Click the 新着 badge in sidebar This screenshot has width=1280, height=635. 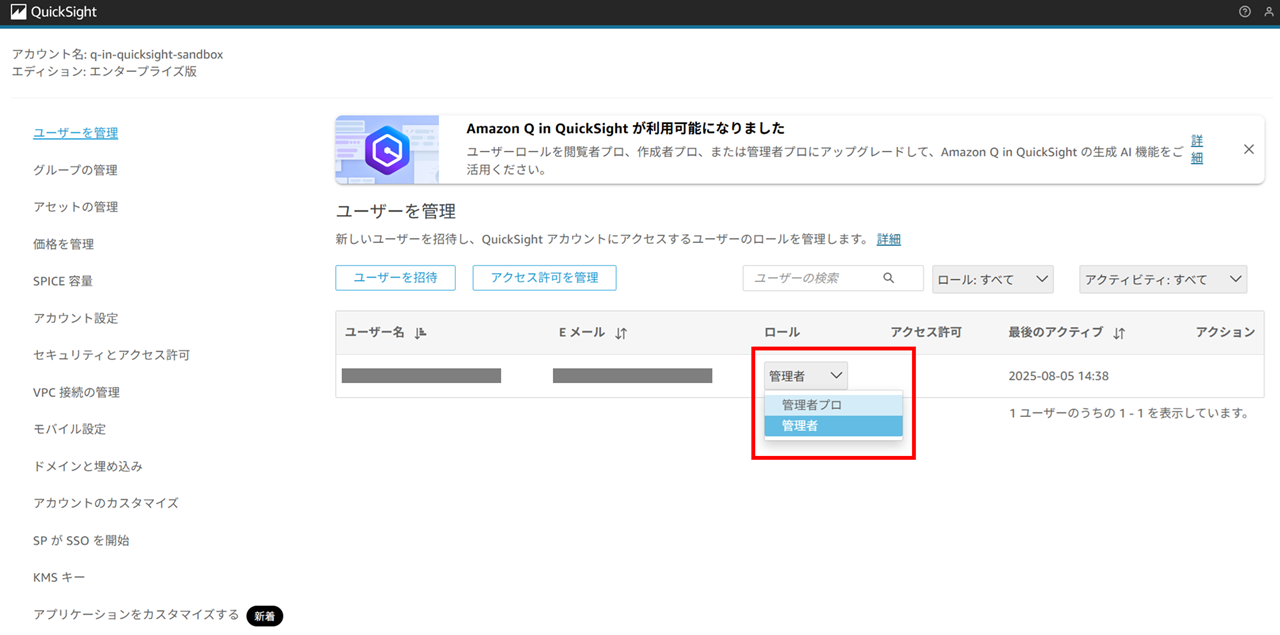pos(265,616)
